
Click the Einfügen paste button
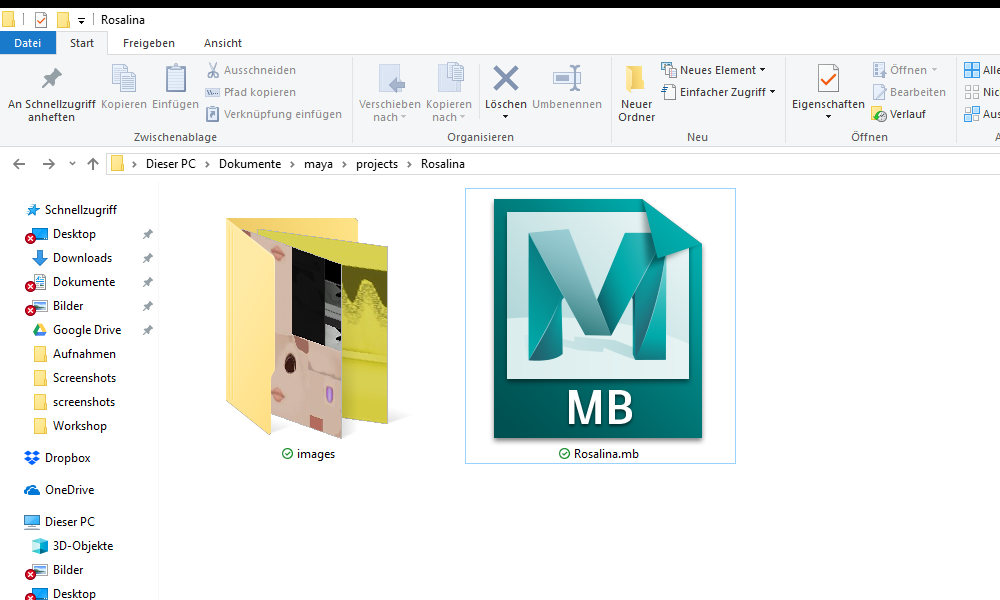tap(175, 87)
